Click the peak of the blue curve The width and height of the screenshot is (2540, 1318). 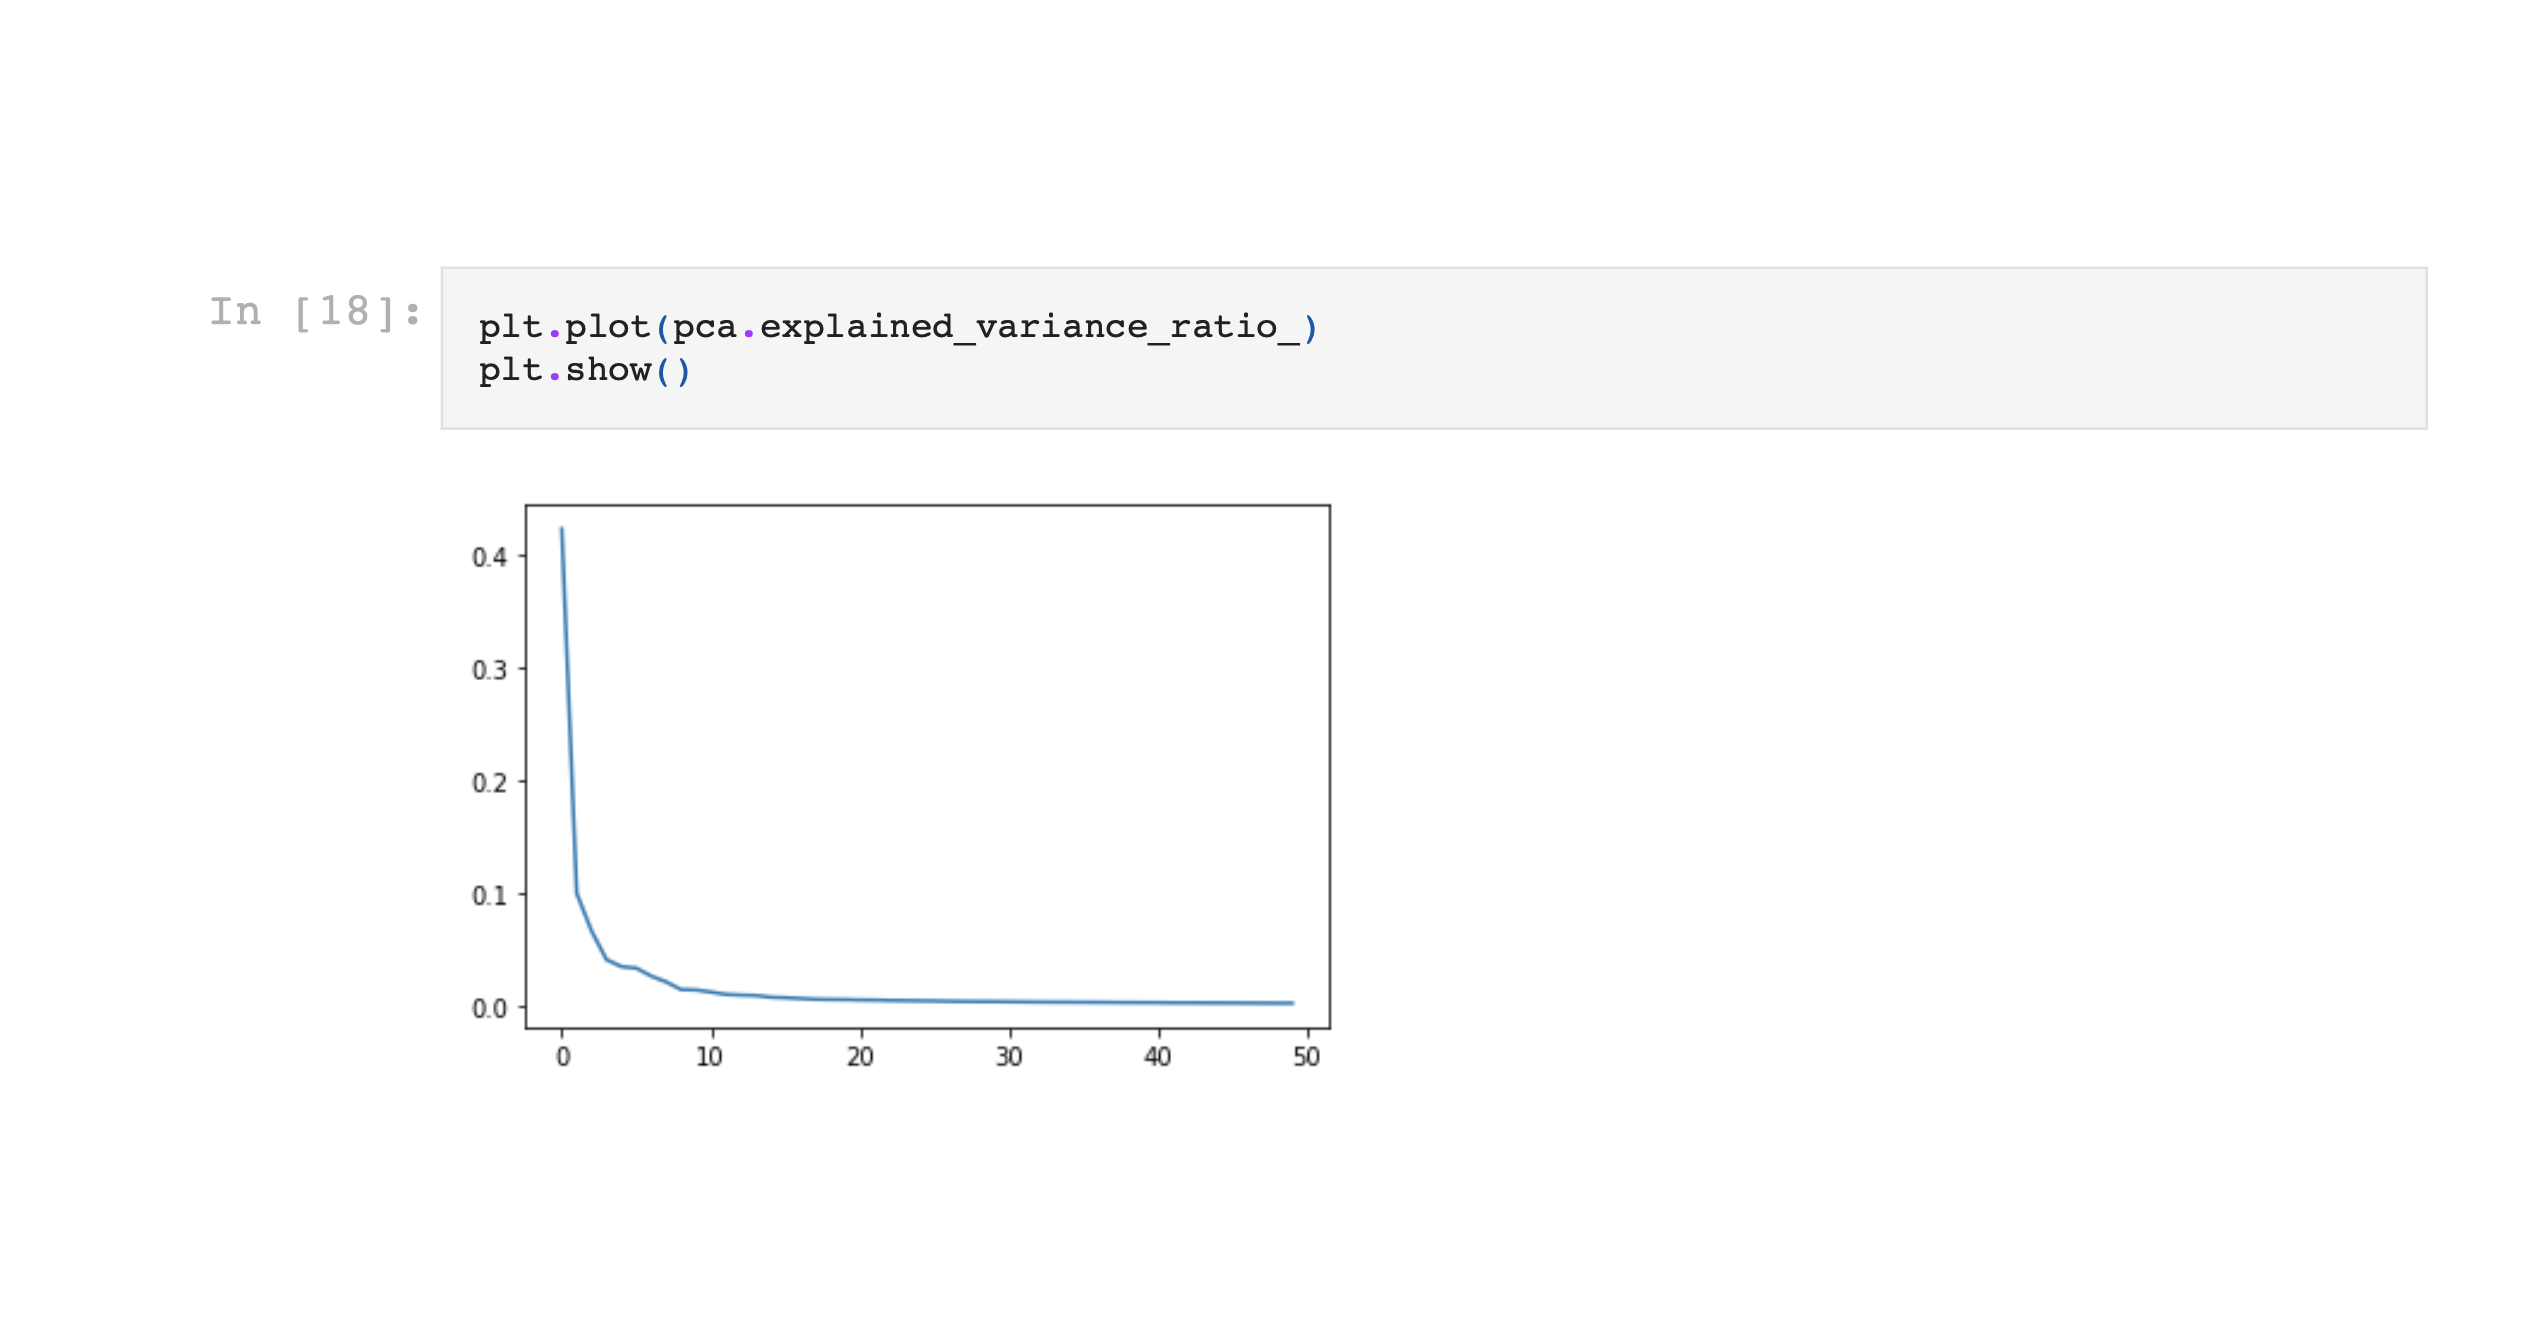pos(562,530)
